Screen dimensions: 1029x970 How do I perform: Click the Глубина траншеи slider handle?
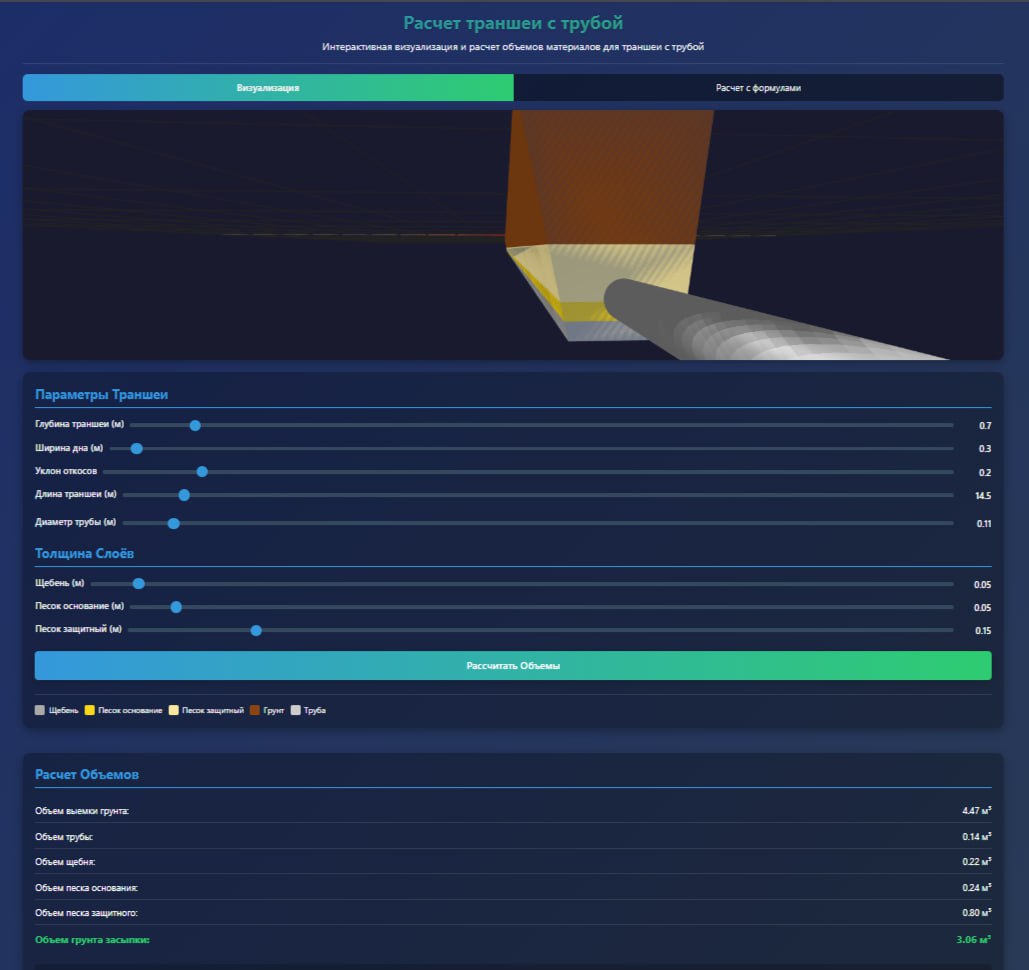point(195,425)
